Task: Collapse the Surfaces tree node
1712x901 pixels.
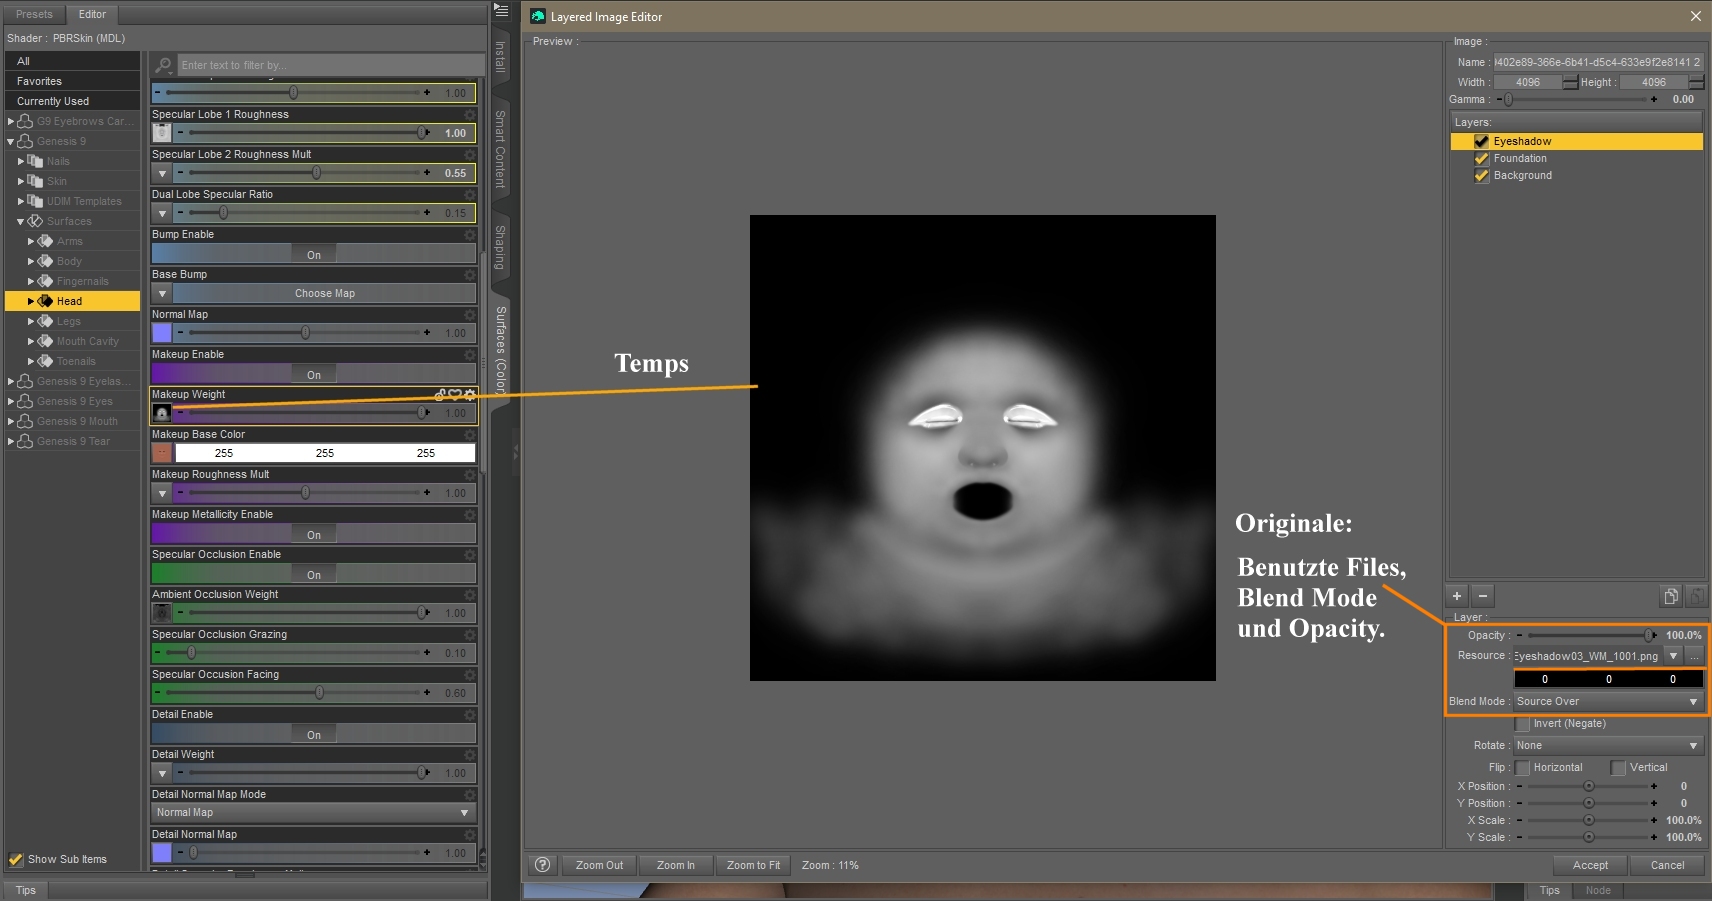Action: pyautogui.click(x=21, y=221)
